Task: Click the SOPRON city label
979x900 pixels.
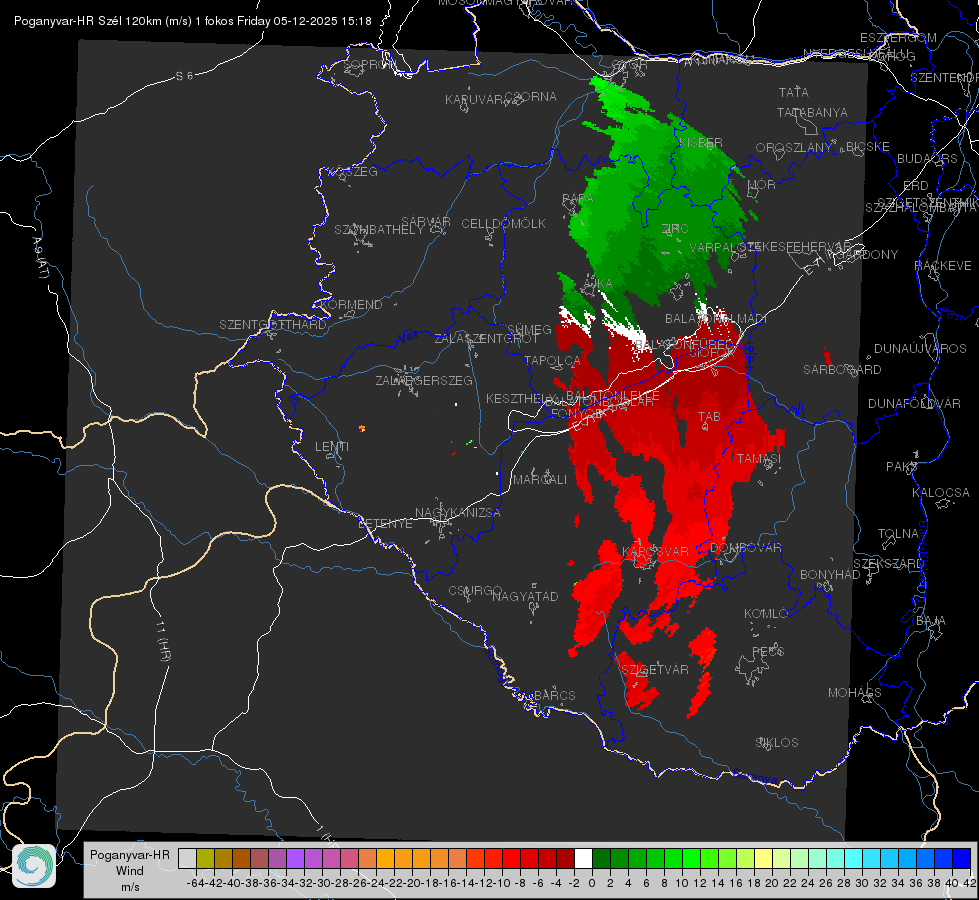Action: (369, 64)
